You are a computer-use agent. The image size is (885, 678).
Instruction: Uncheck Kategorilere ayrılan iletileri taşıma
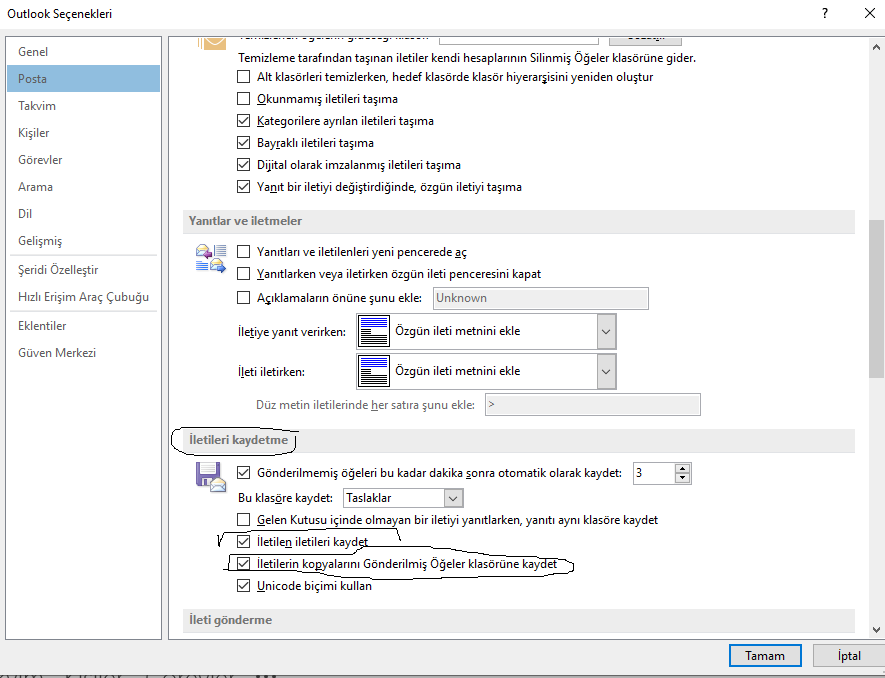click(x=243, y=121)
